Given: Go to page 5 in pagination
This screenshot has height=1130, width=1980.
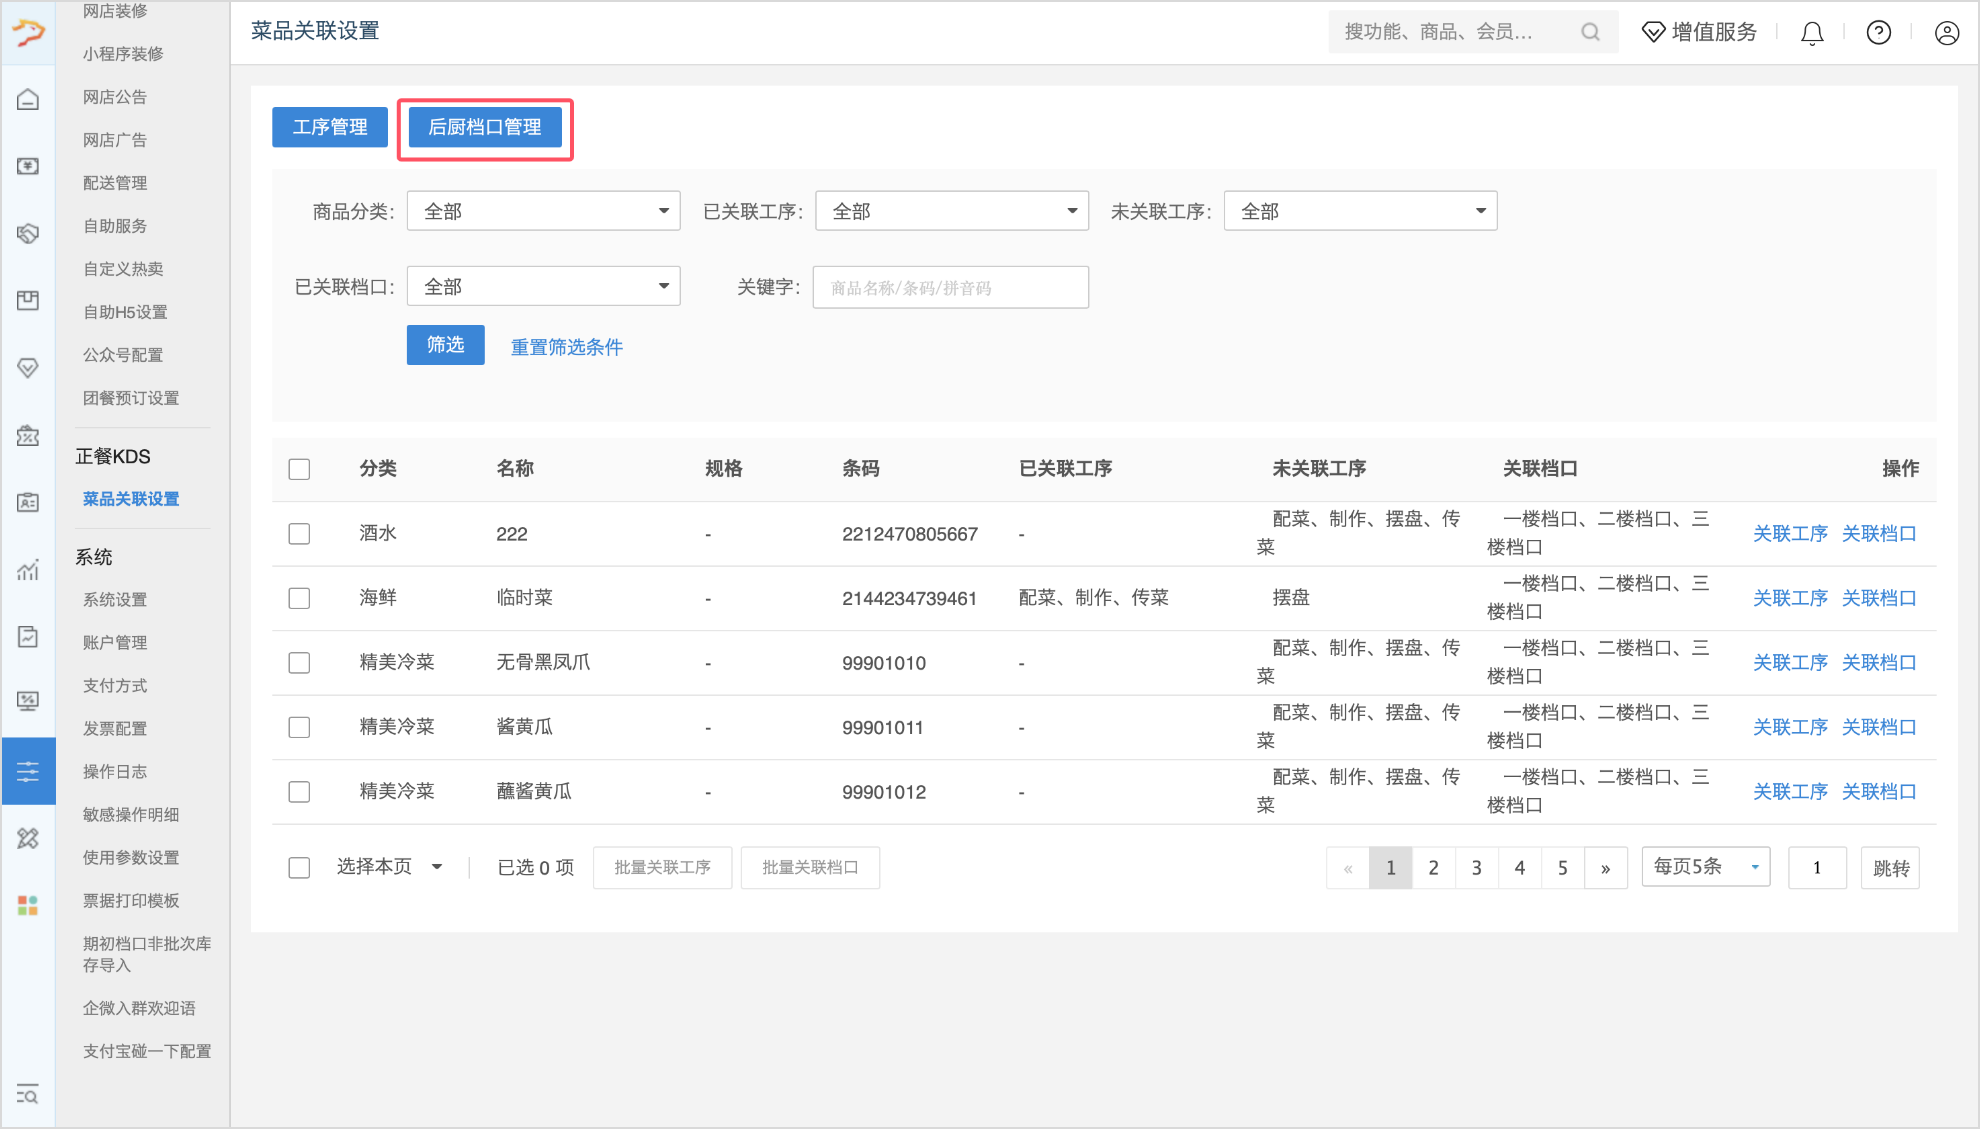Looking at the screenshot, I should [x=1563, y=868].
